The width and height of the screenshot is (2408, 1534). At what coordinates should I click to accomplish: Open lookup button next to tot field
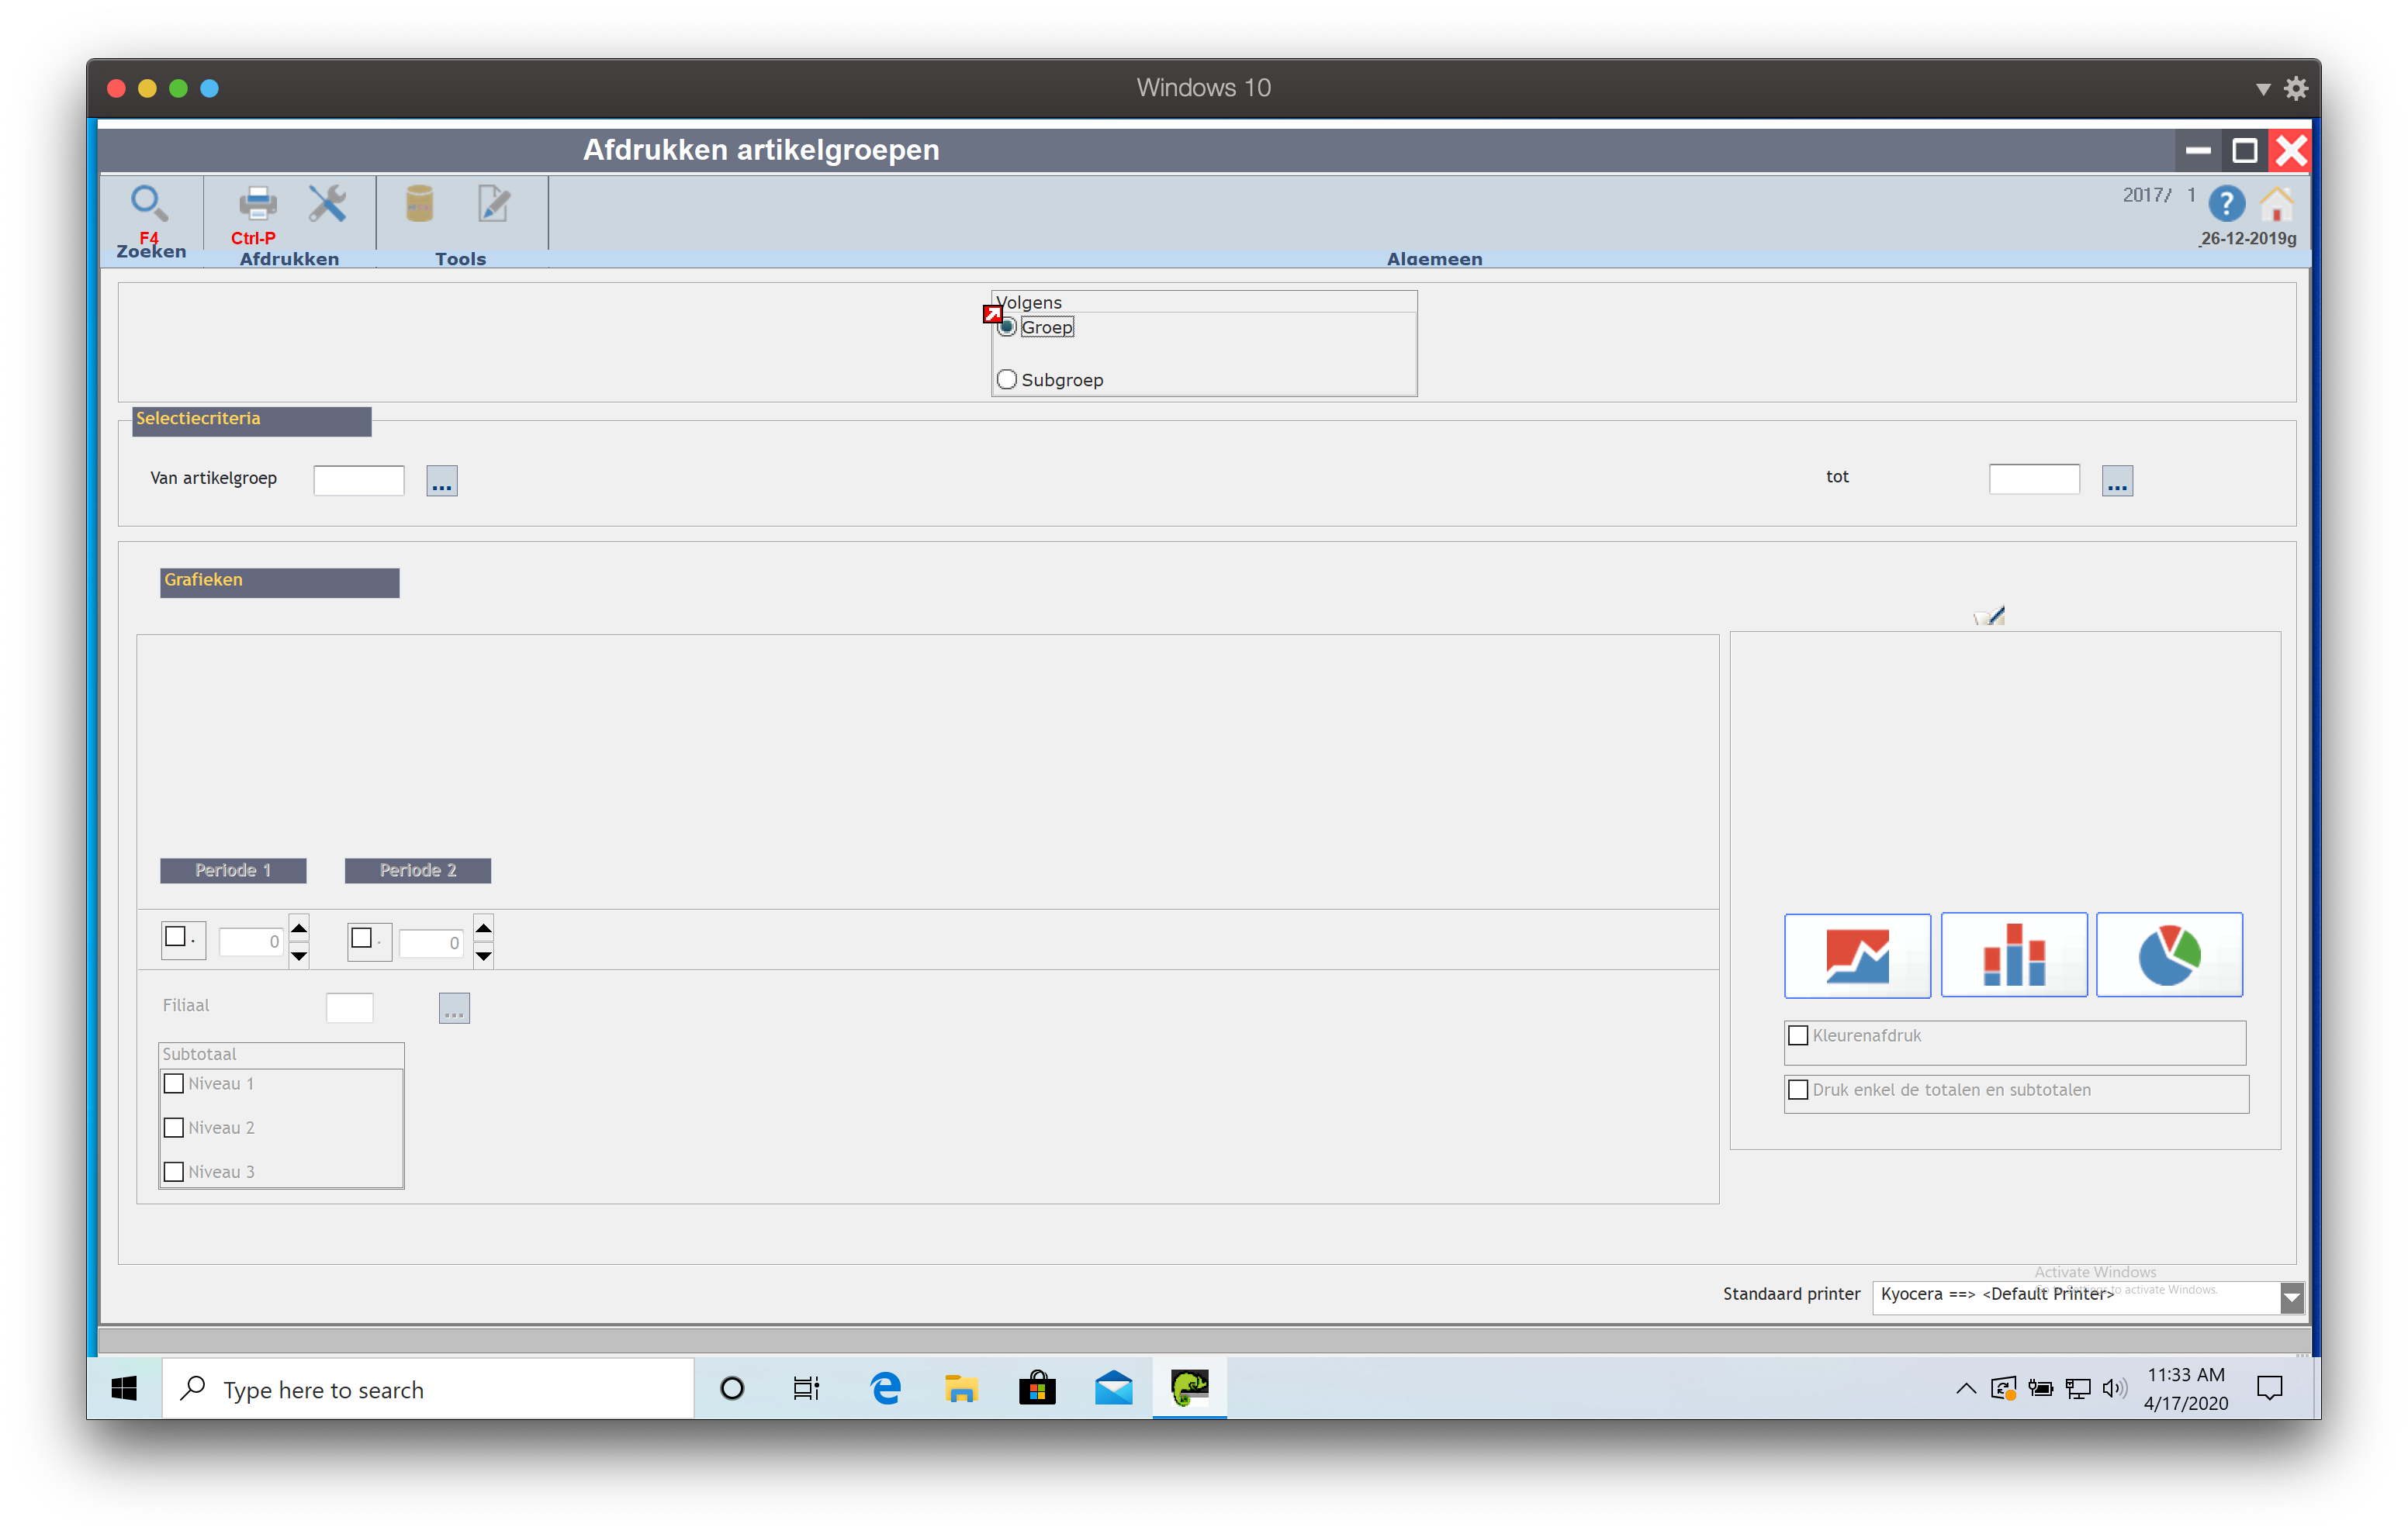(x=2117, y=481)
